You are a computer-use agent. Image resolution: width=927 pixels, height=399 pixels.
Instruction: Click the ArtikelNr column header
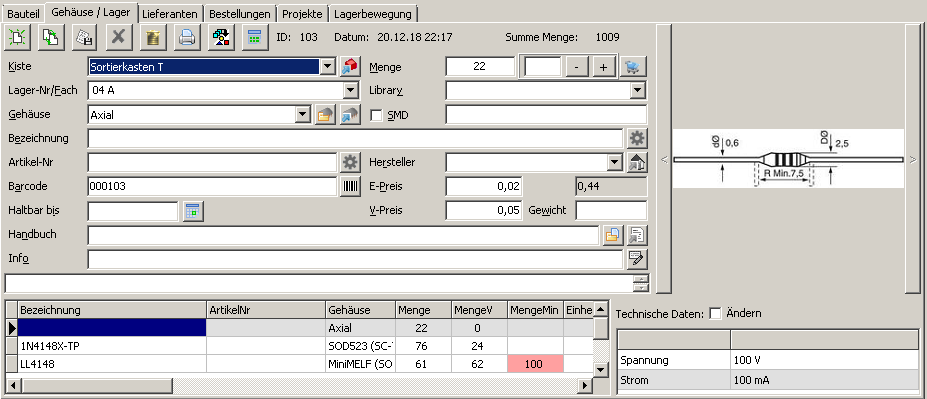266,310
